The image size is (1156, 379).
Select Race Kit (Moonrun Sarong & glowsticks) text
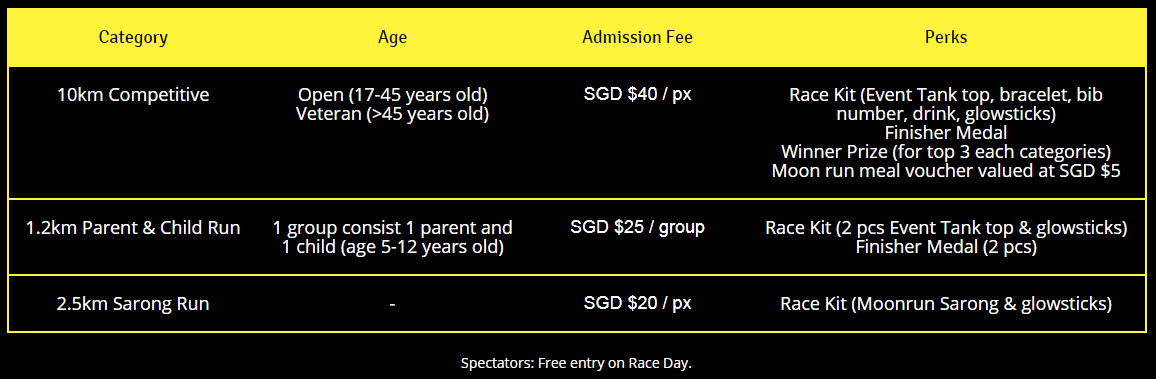pyautogui.click(x=946, y=304)
